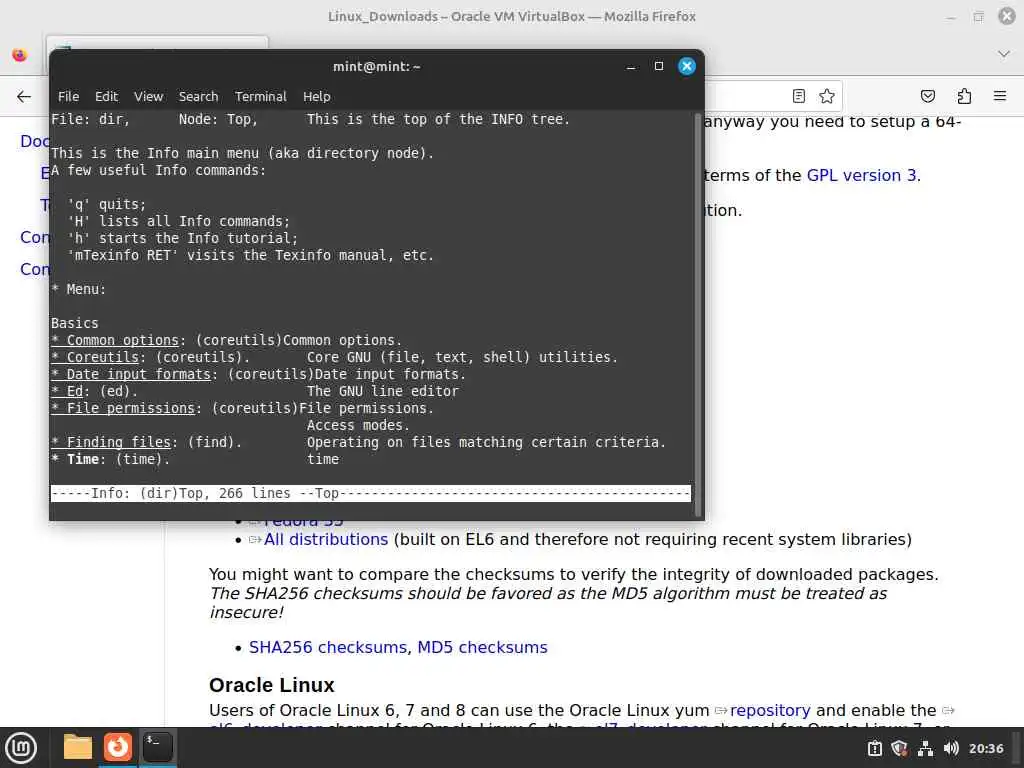Click the terminal vertical scrollbar
Image resolution: width=1024 pixels, height=768 pixels.
698,313
